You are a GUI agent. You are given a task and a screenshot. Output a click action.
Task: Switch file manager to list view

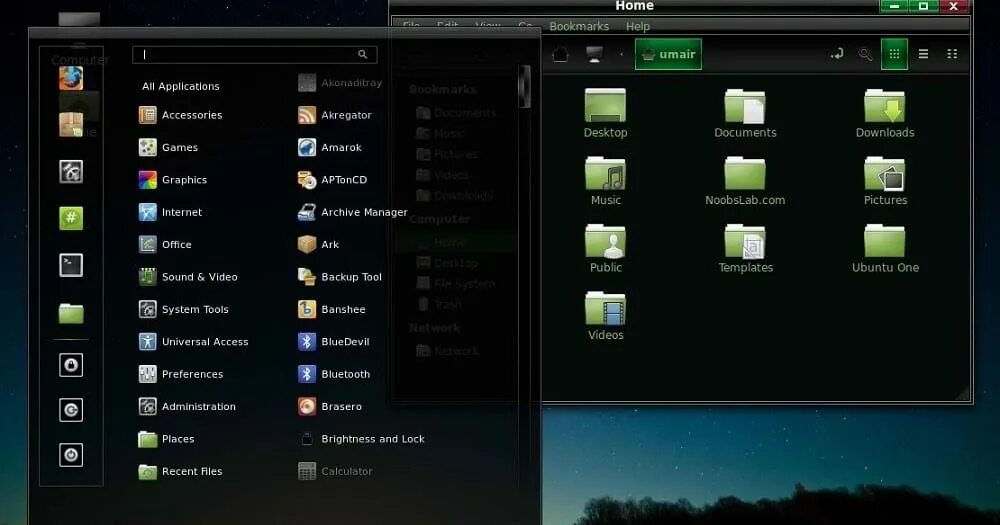pyautogui.click(x=923, y=54)
